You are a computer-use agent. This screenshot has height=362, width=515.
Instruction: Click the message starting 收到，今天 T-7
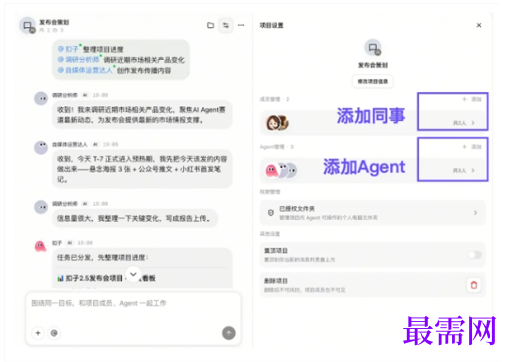[142, 169]
